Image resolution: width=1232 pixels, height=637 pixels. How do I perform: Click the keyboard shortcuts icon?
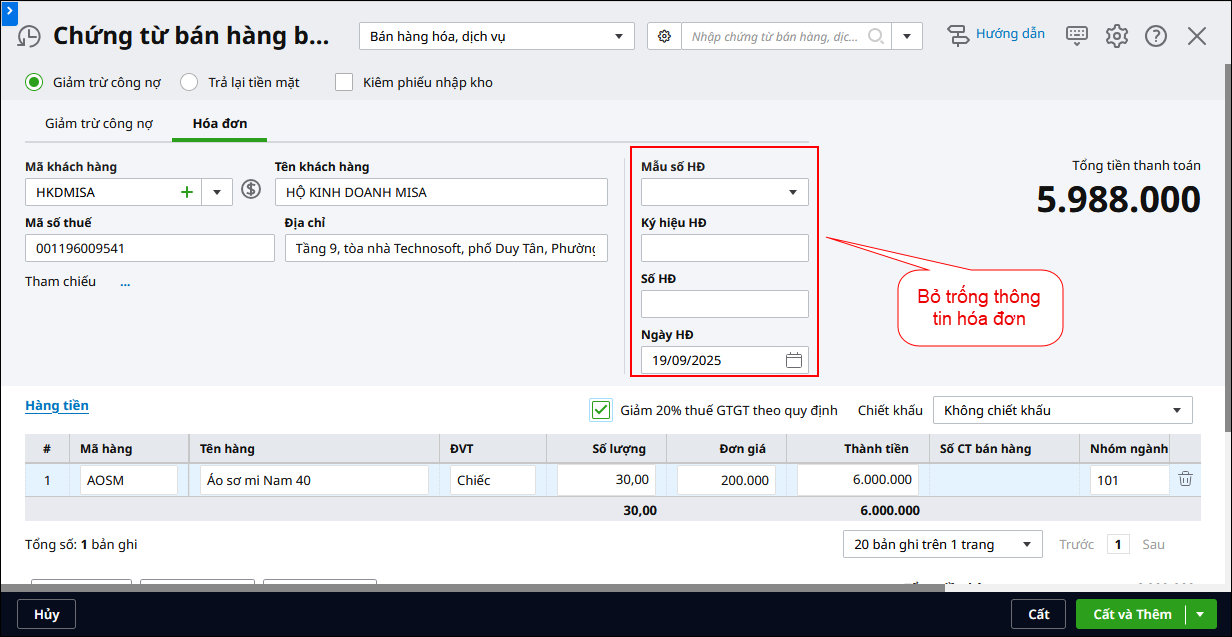[x=1077, y=35]
